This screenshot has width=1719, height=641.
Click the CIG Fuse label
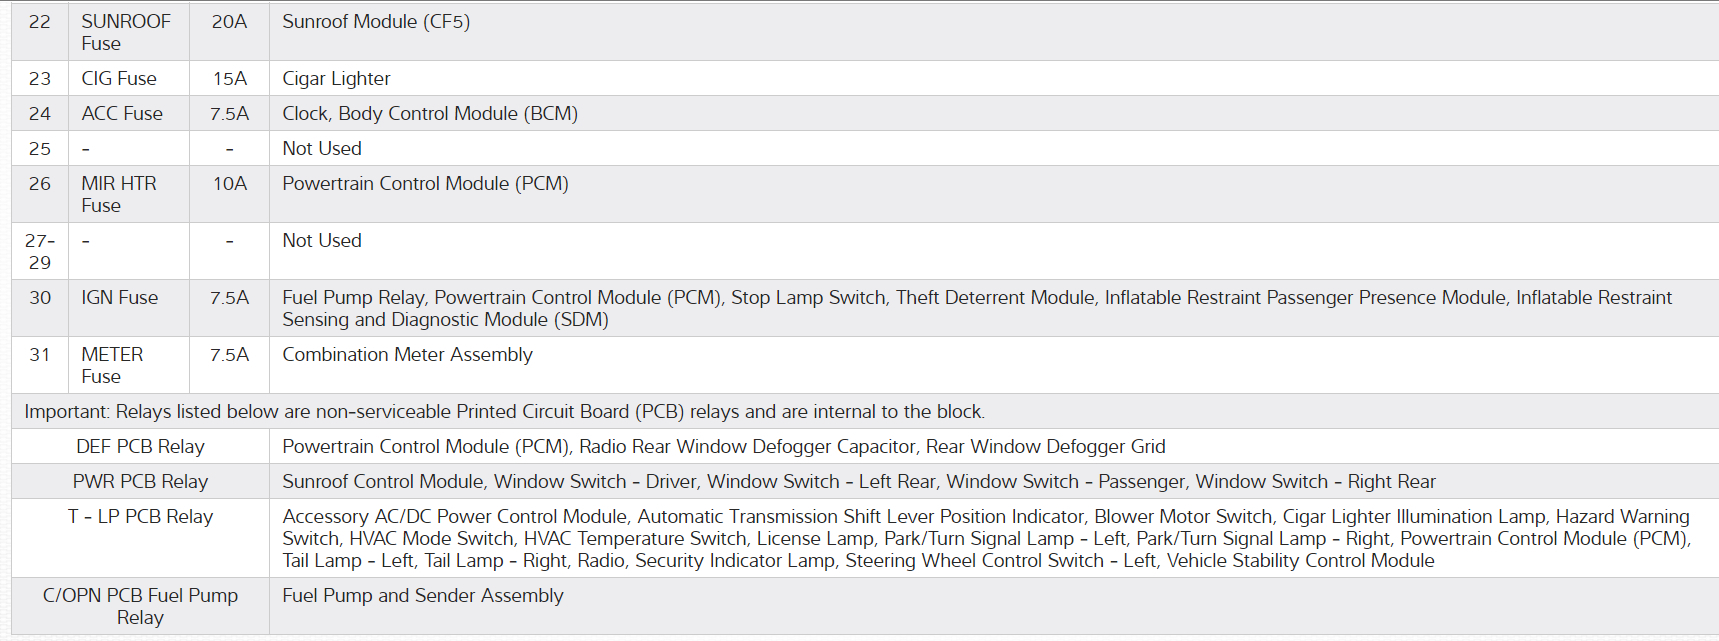click(119, 78)
